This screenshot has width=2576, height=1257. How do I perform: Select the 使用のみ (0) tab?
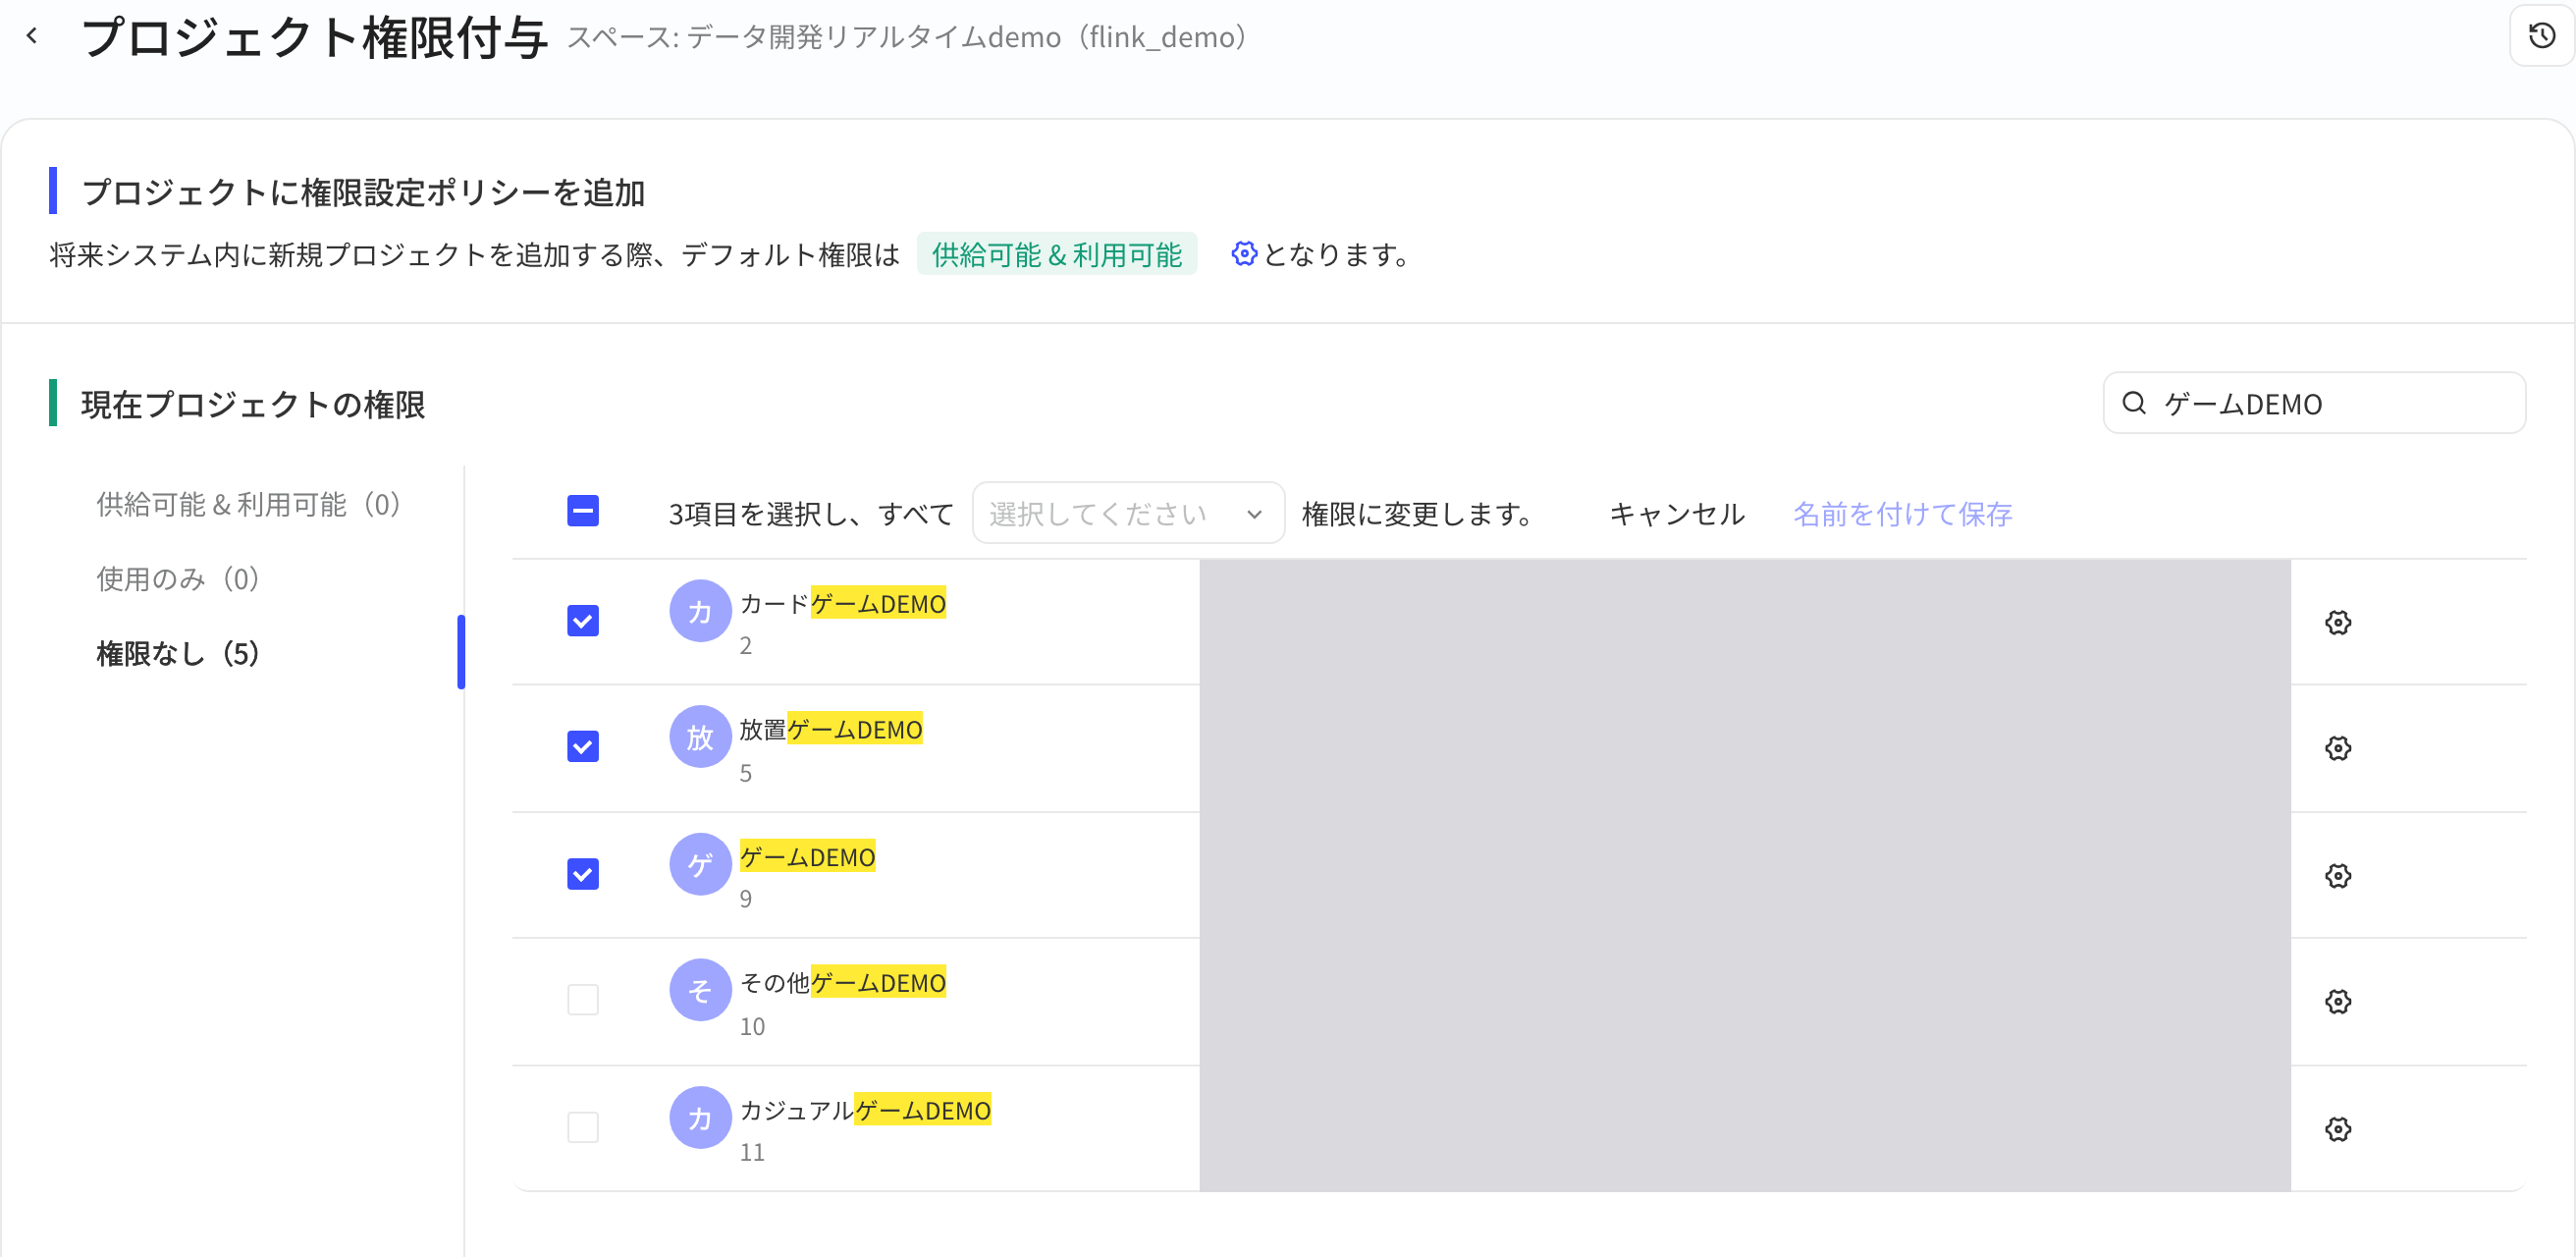pos(178,579)
